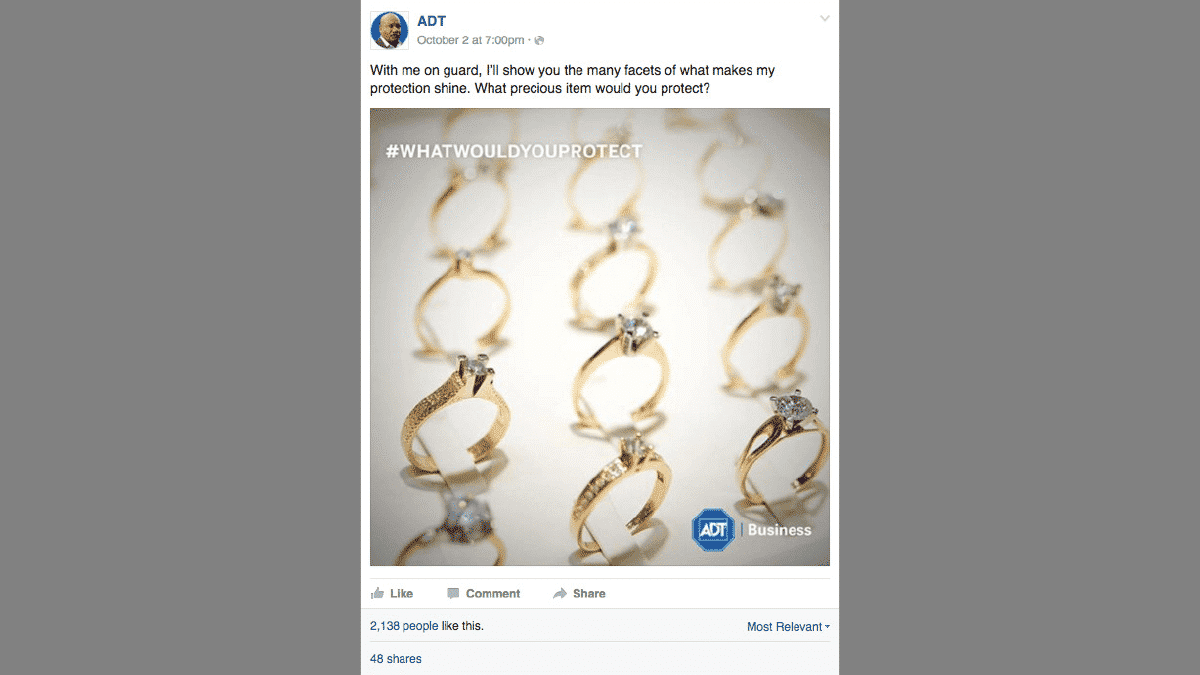Open the ADT page name link
This screenshot has width=1200, height=675.
click(432, 21)
